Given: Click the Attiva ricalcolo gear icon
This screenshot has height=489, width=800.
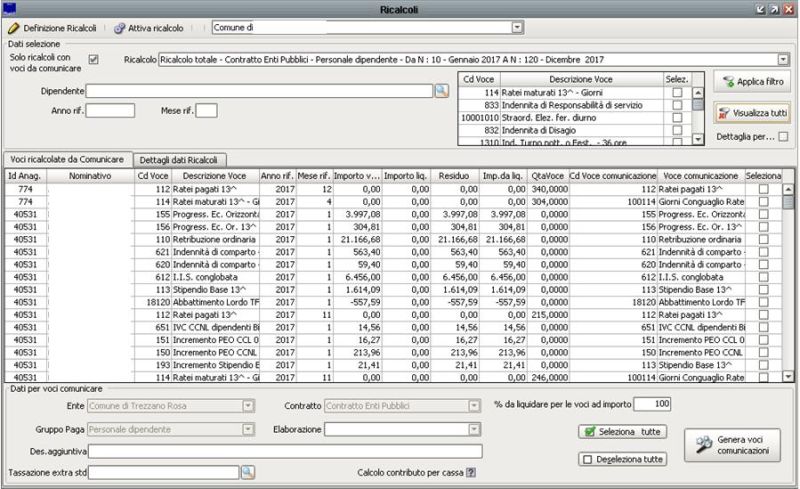Looking at the screenshot, I should point(119,30).
